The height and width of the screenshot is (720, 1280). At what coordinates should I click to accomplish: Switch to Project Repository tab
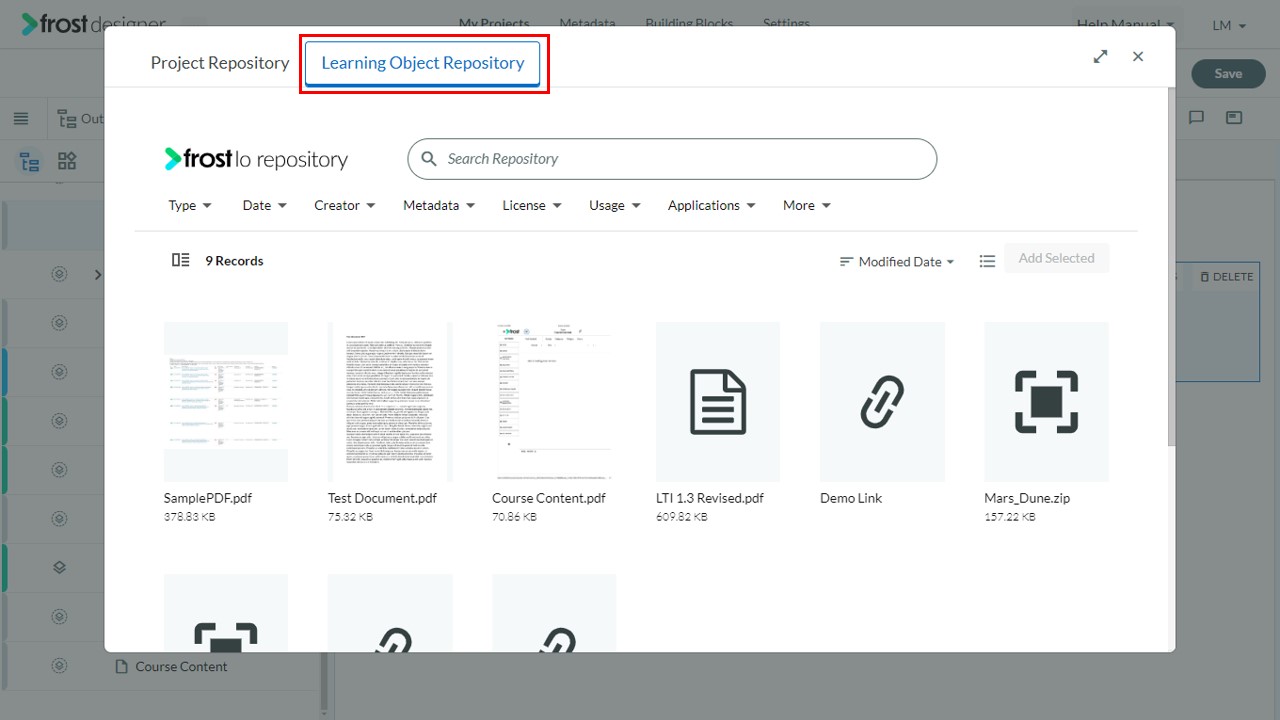(220, 63)
